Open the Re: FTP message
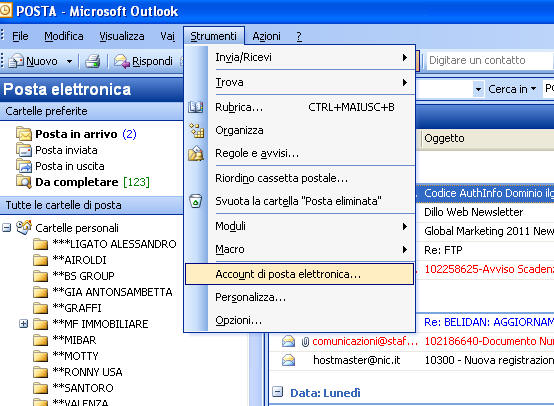The width and height of the screenshot is (554, 406). point(443,250)
